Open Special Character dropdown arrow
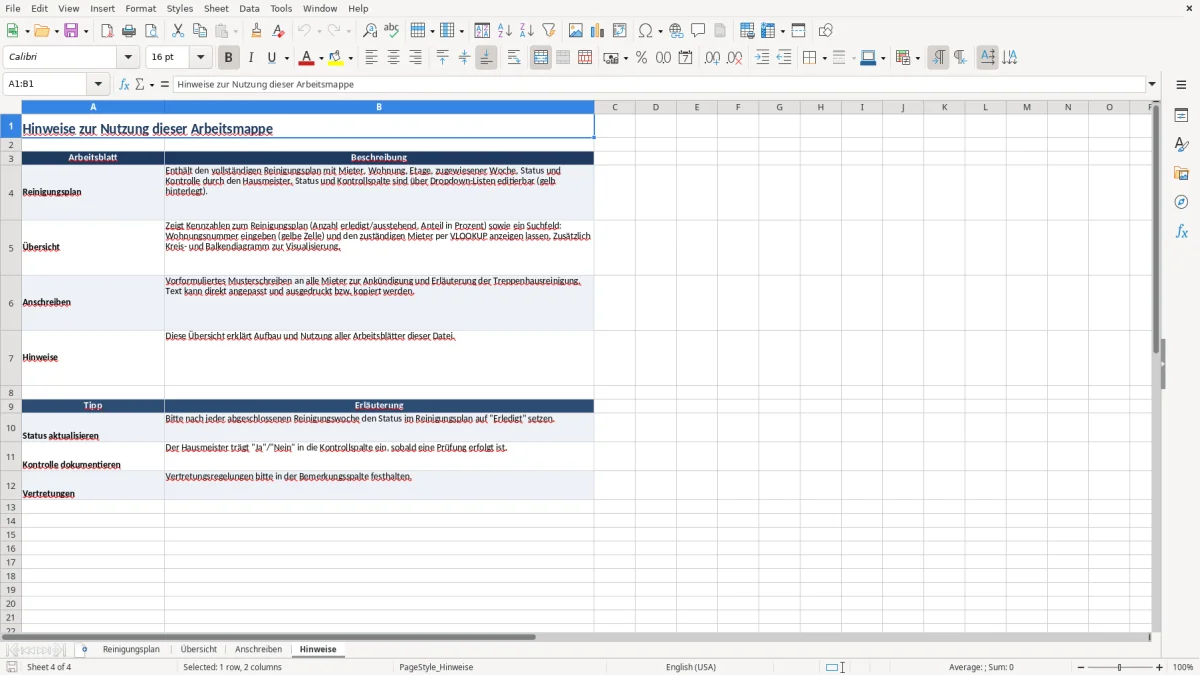 pyautogui.click(x=660, y=31)
